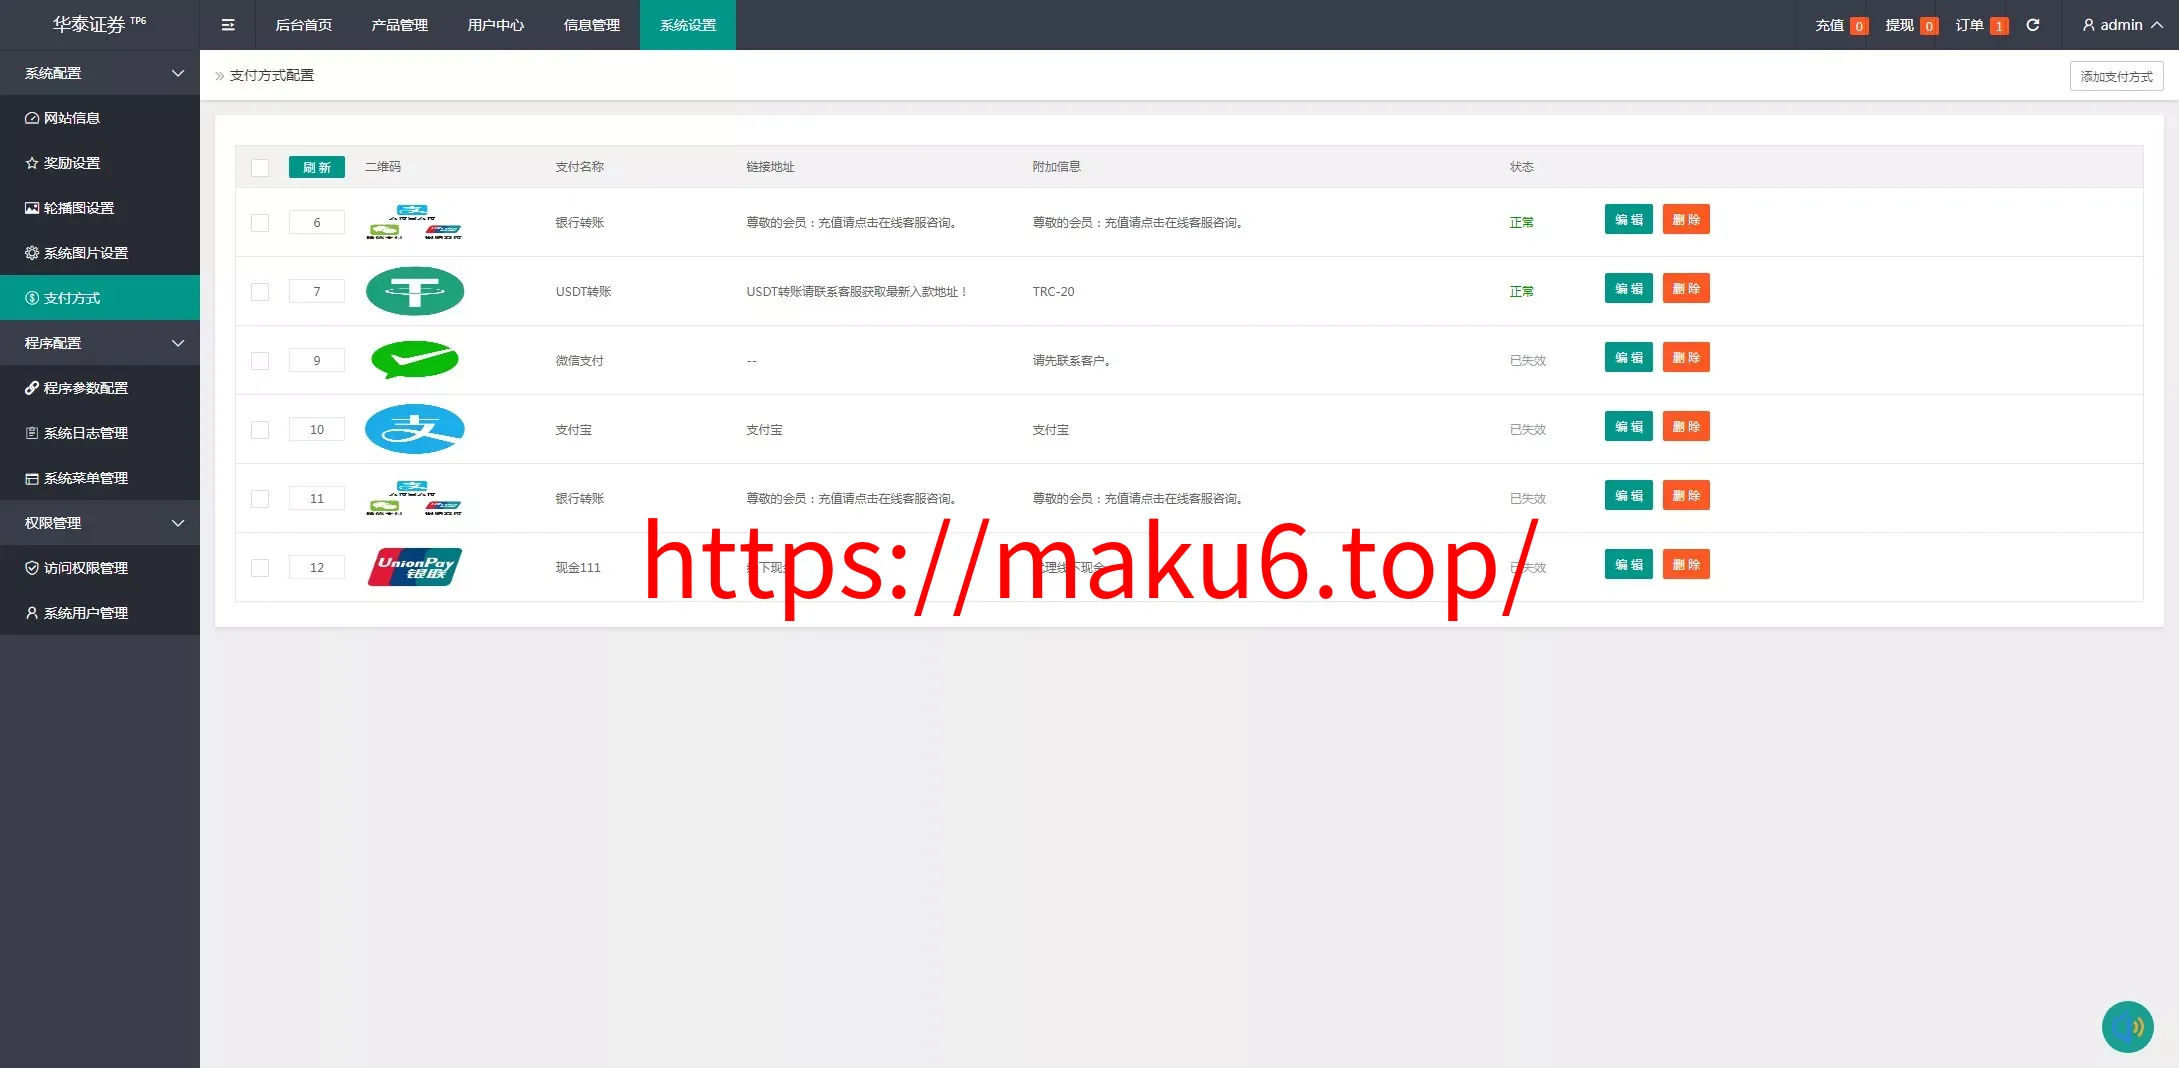This screenshot has height=1068, width=2179.
Task: Open 系统日志管理 in the sidebar
Action: (100, 433)
